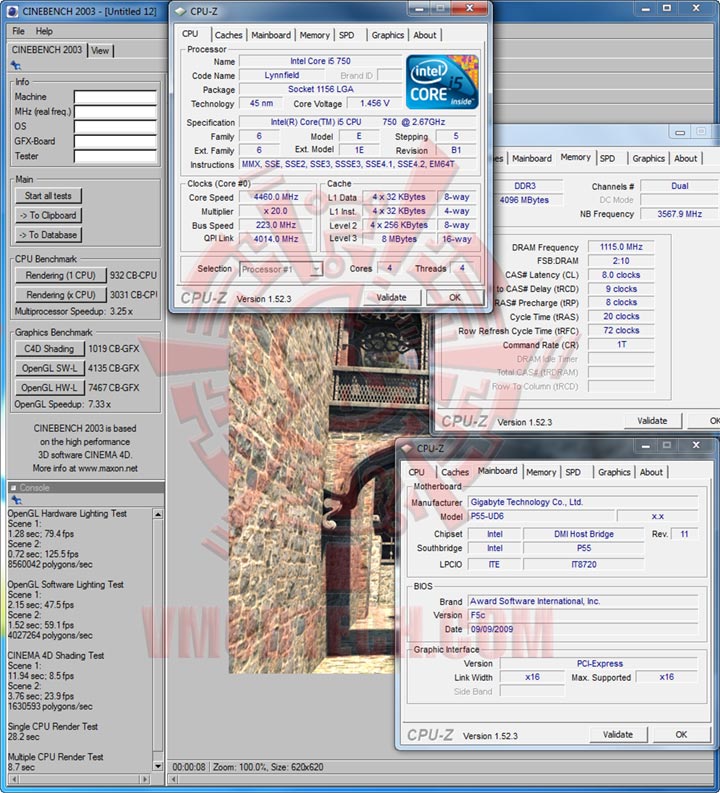Click OK in Mainboard CPU-Z window
Viewport: 720px width, 793px height.
[681, 734]
